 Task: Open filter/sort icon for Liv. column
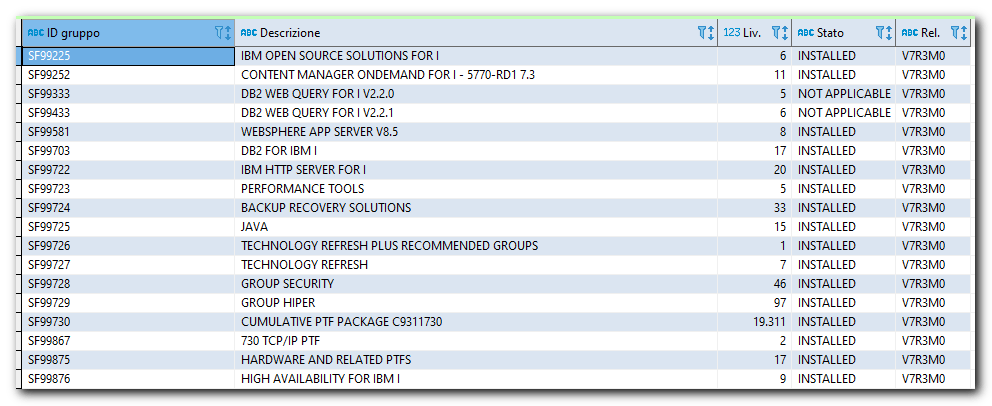tap(780, 33)
